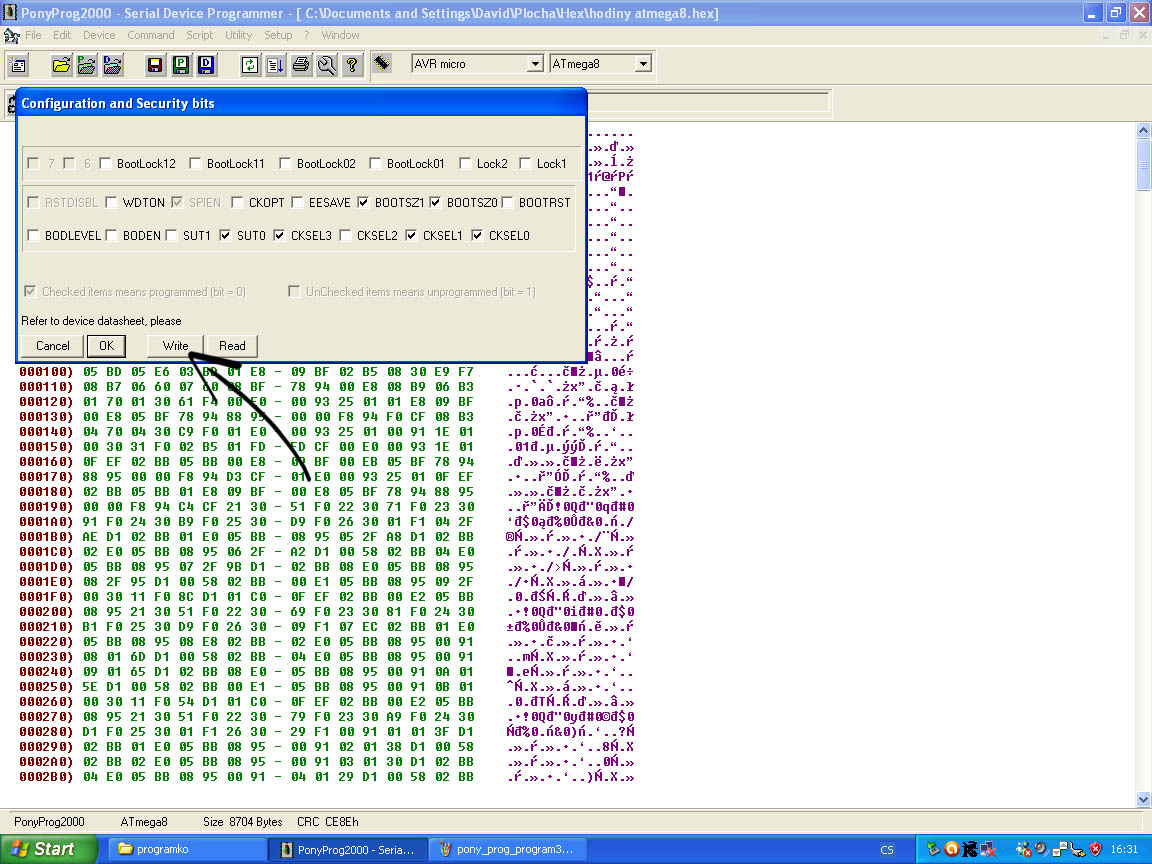This screenshot has width=1152, height=864.
Task: Uncheck the CKSEL1 checkbox
Action: pos(411,235)
